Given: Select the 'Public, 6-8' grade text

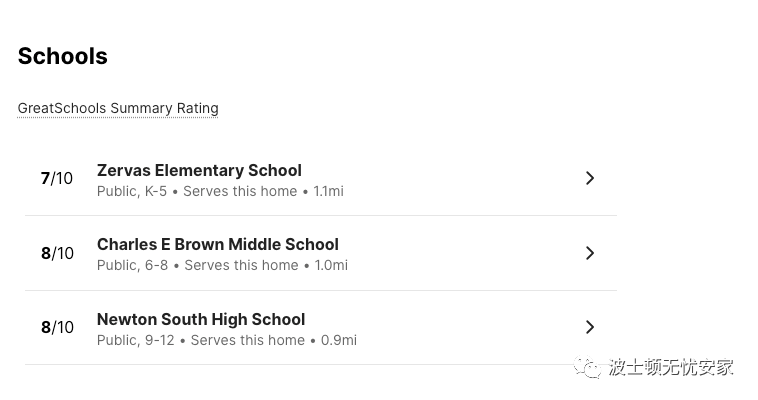Looking at the screenshot, I should tap(132, 266).
